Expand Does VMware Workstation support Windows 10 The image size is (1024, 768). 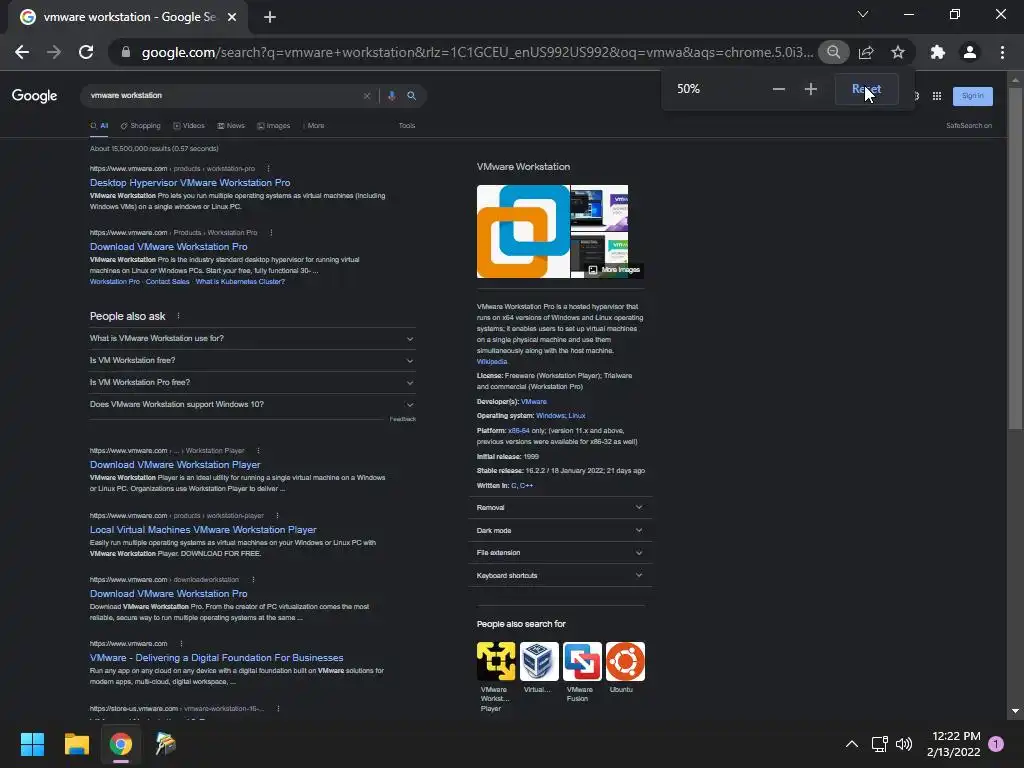click(x=252, y=405)
